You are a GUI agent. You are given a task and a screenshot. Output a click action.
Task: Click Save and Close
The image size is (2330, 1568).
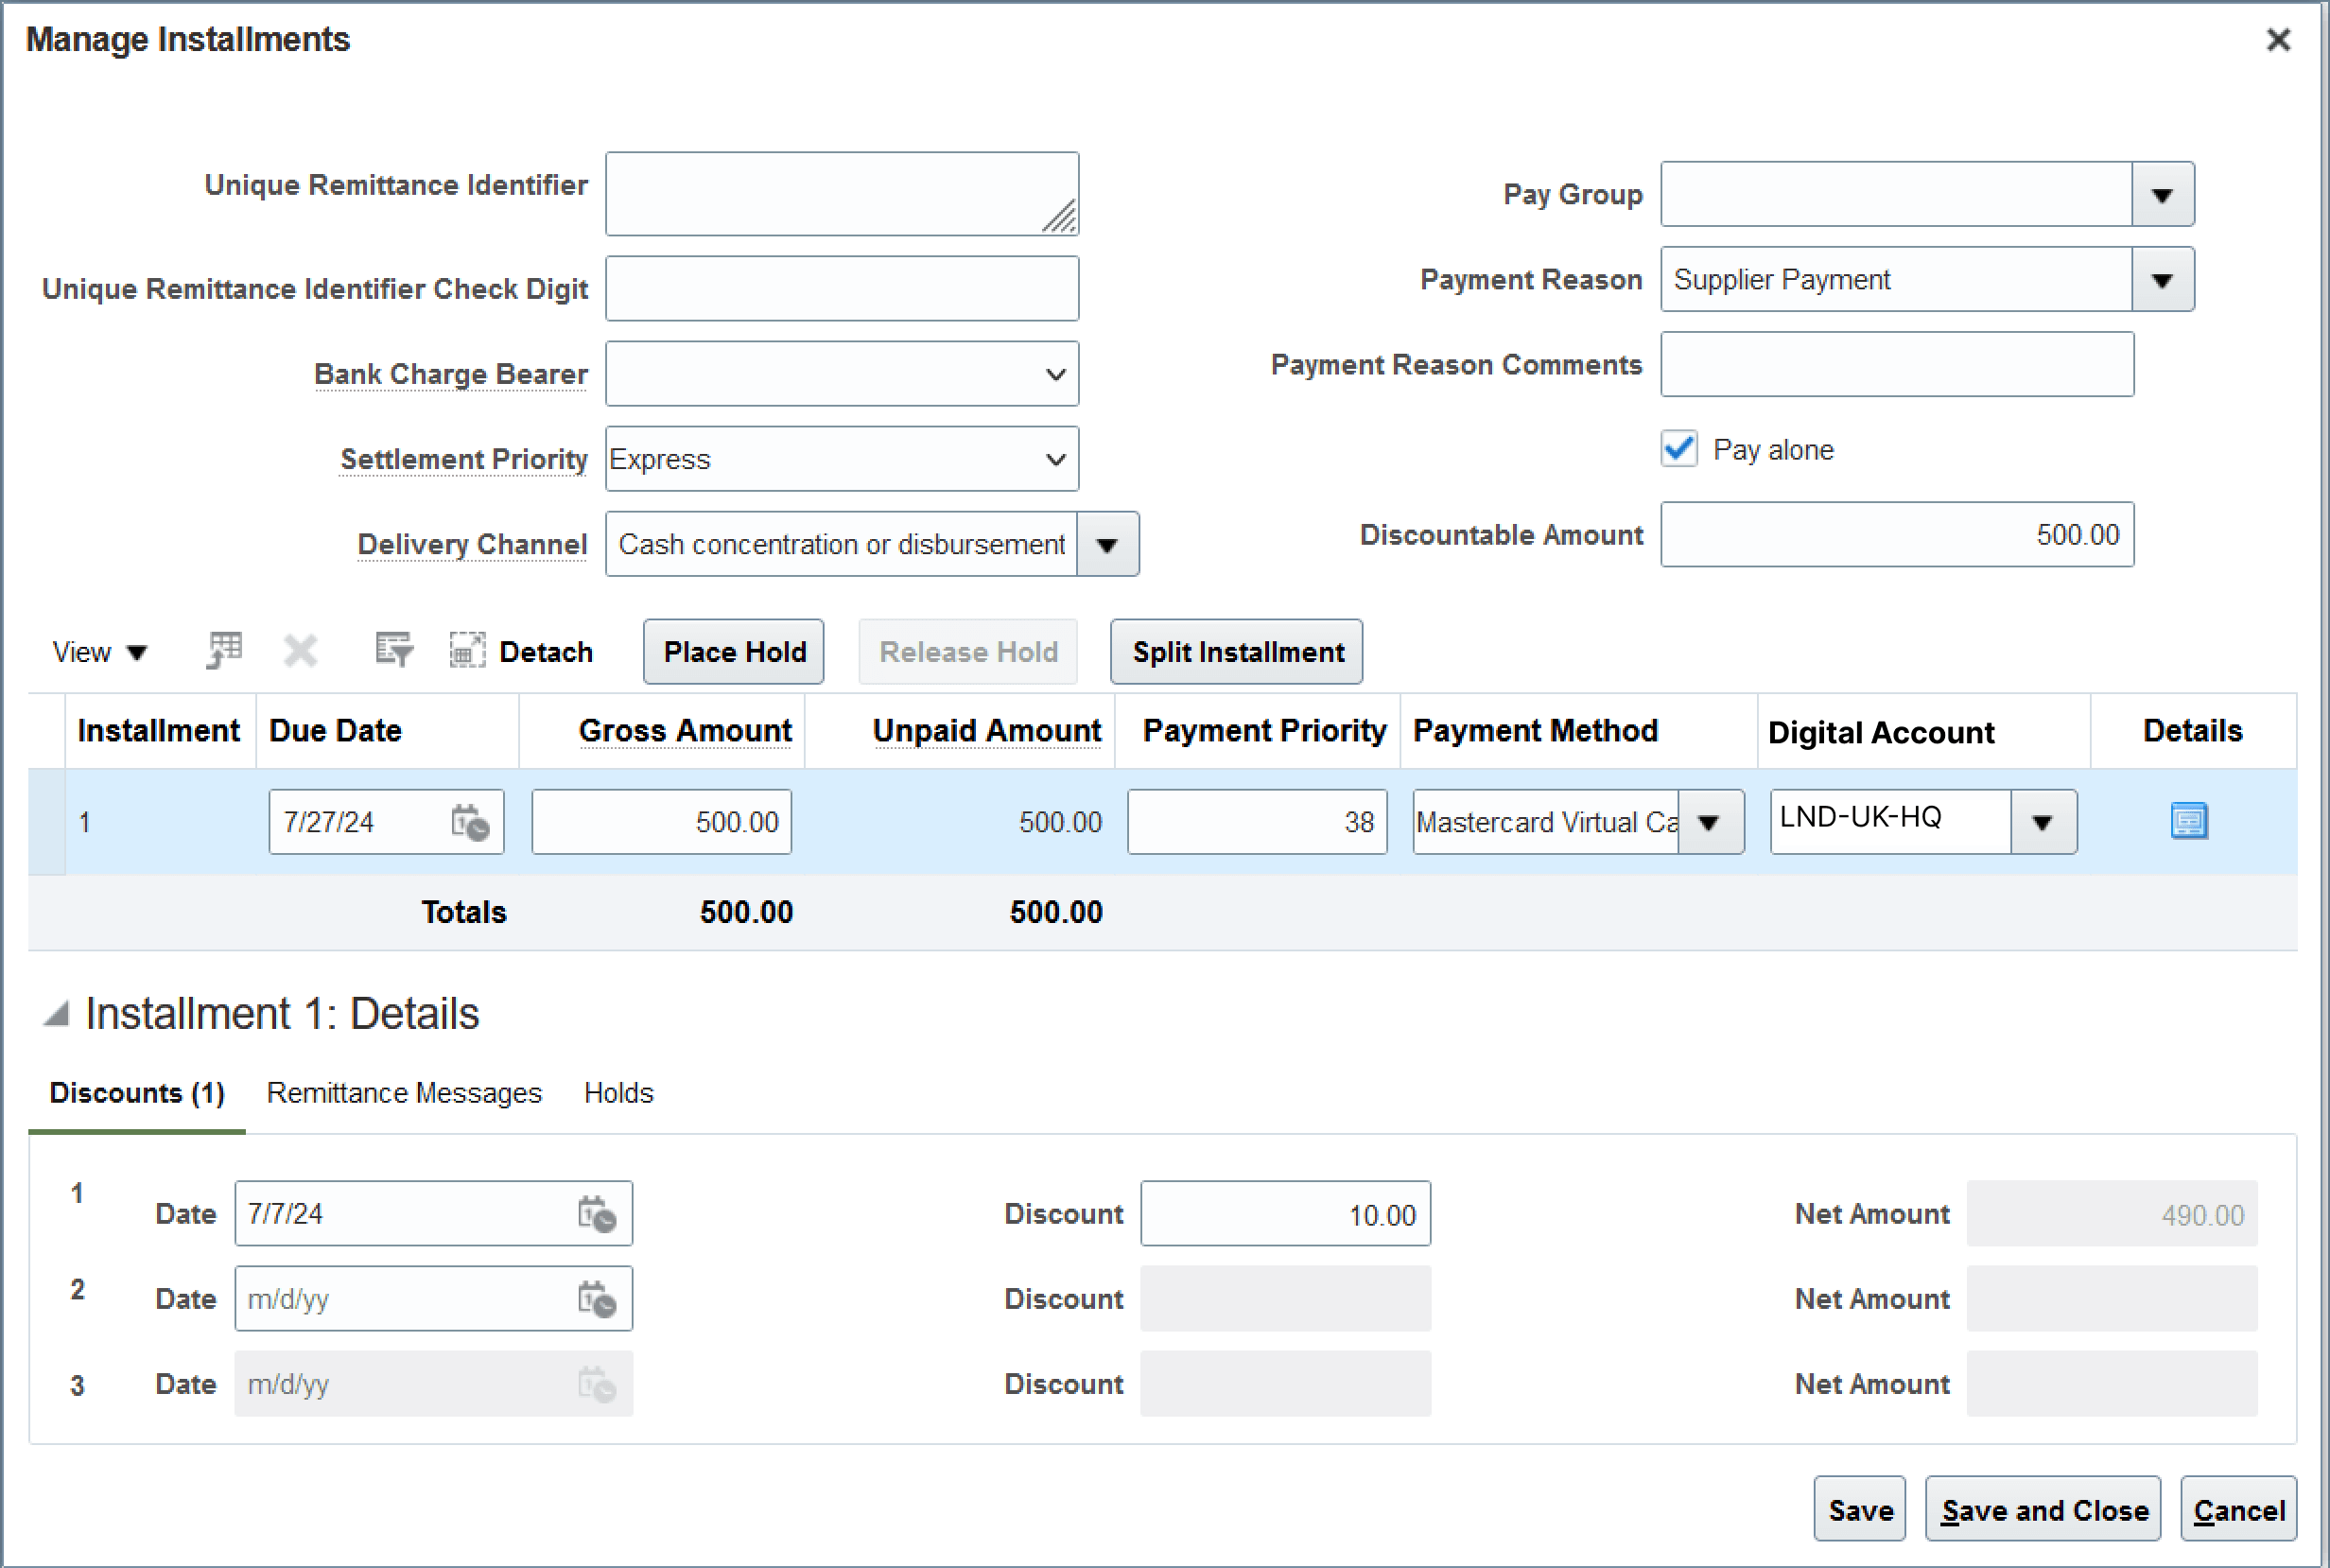tap(2042, 1509)
